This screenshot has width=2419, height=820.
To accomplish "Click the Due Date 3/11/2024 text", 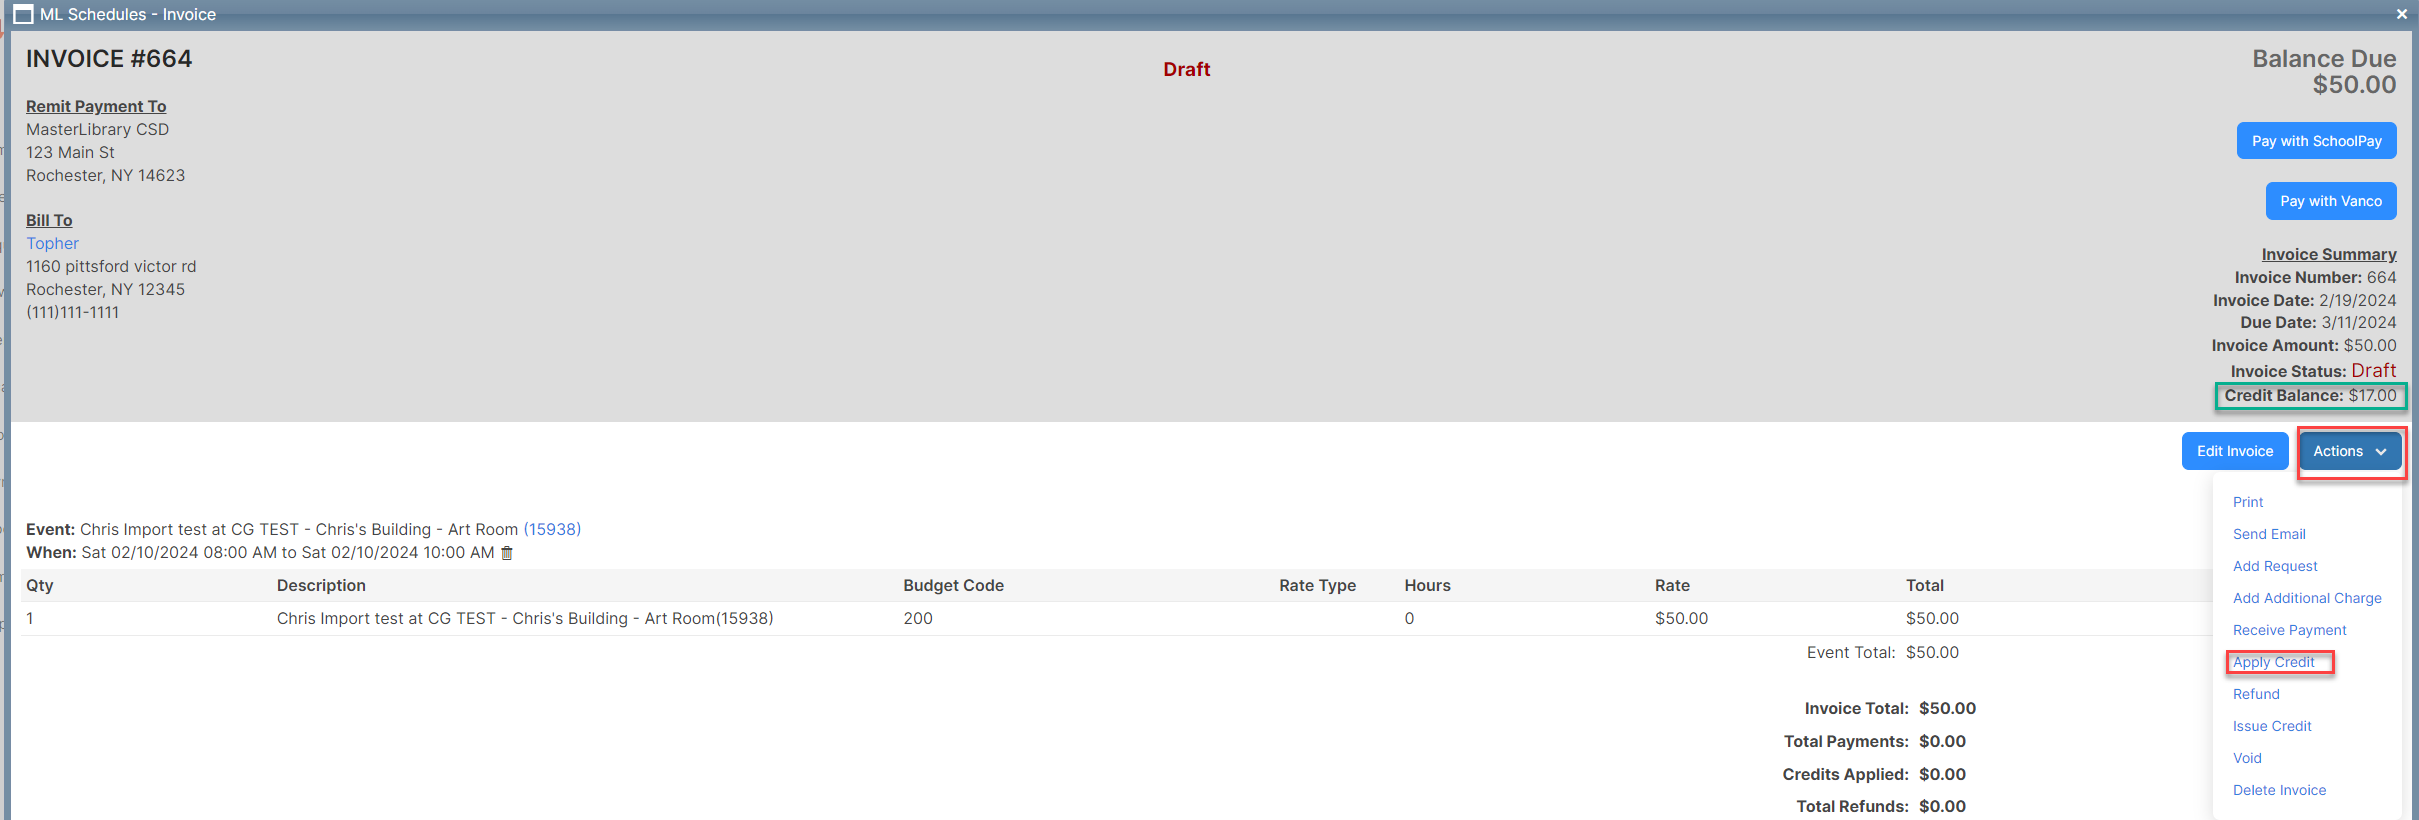I will pos(2318,322).
